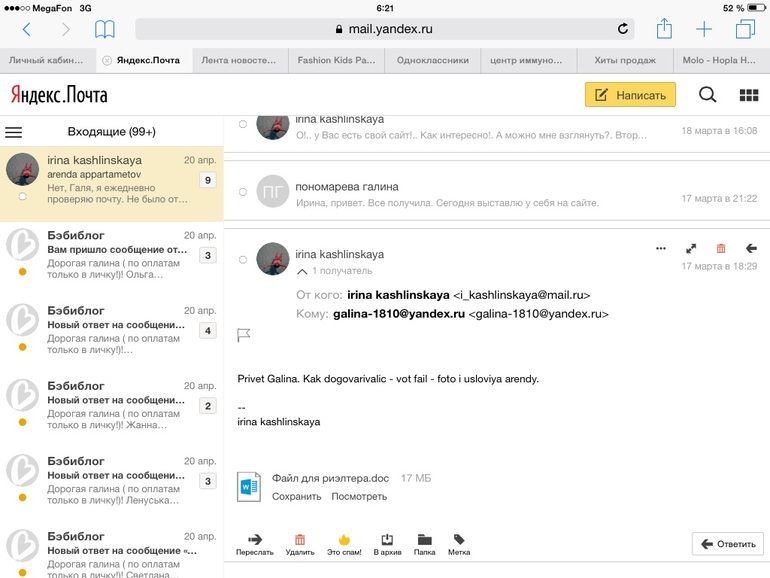The image size is (770, 578).
Task: Click the Переслать forward arrow icon
Action: pyautogui.click(x=254, y=539)
